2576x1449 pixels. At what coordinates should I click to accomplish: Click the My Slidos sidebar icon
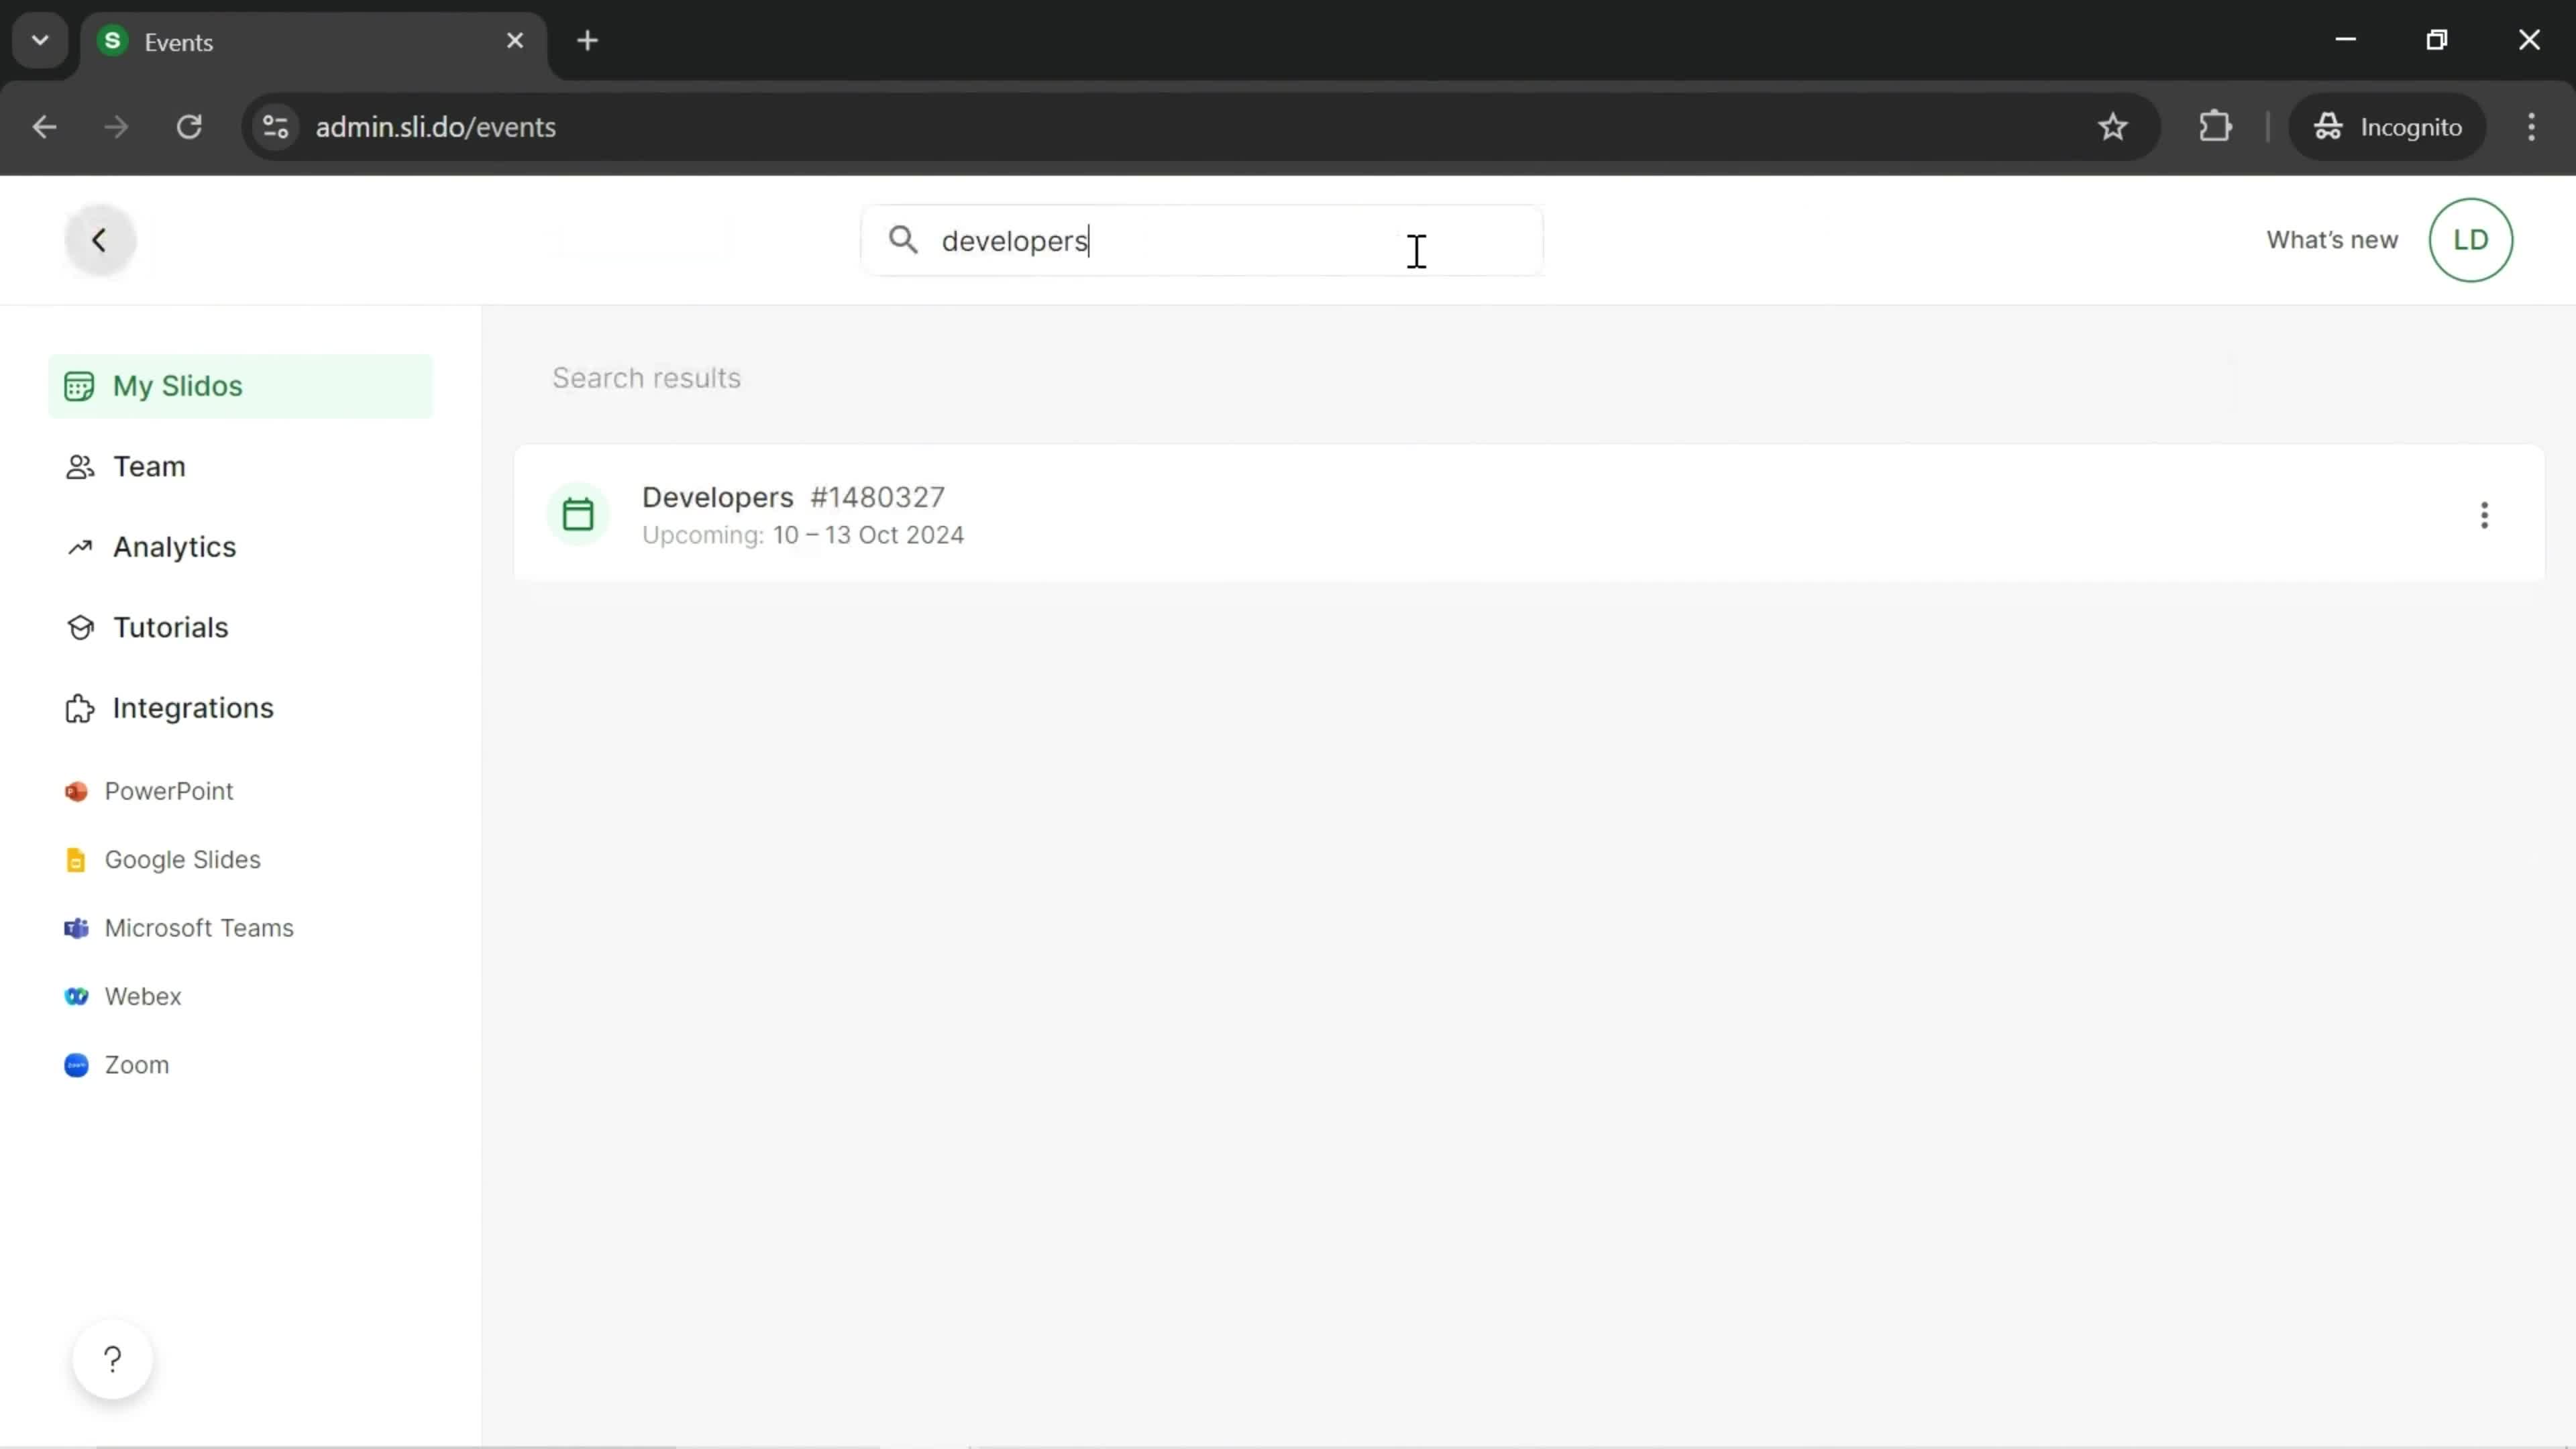click(x=78, y=386)
